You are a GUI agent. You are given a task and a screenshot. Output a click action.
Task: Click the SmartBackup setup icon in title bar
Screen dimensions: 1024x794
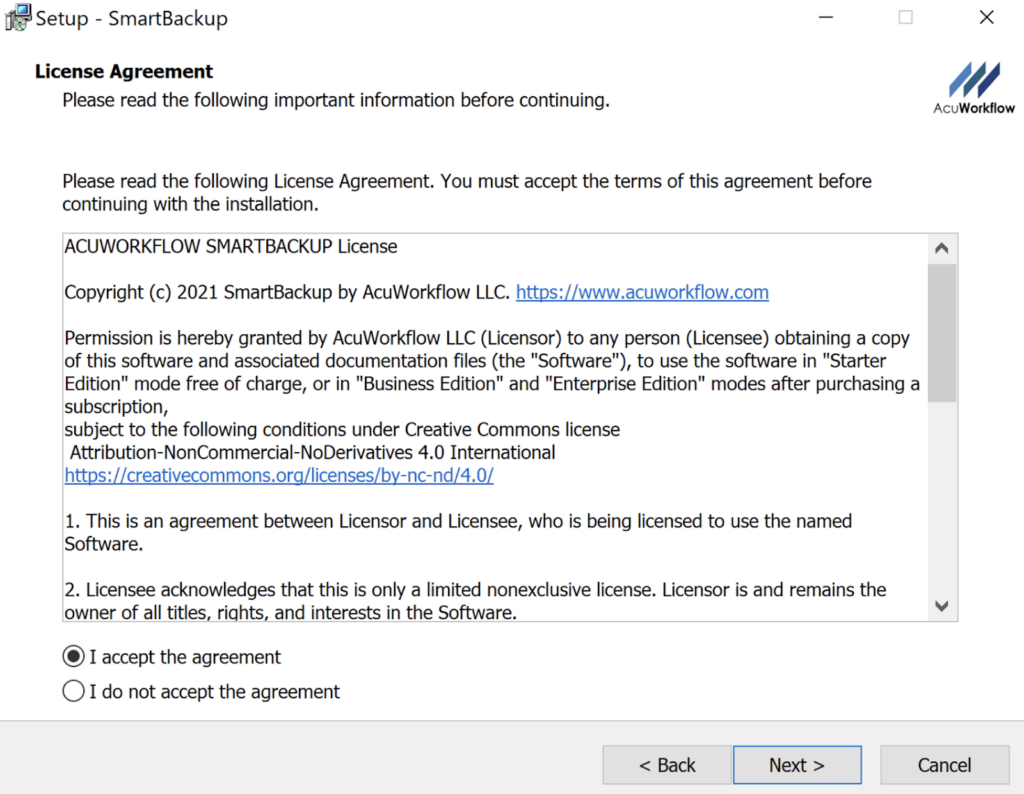click(17, 17)
